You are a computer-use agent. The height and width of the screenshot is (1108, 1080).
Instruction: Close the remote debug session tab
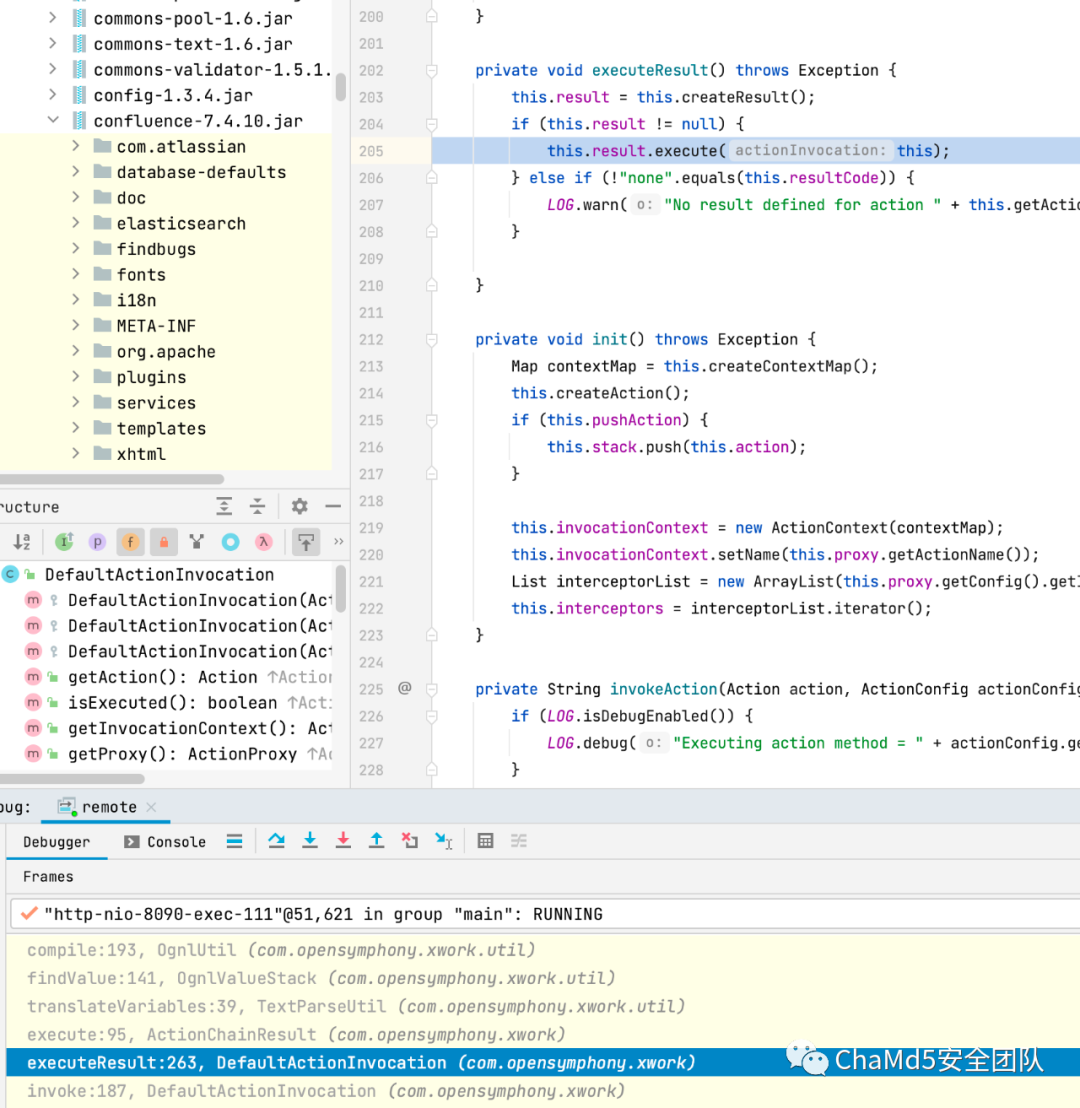click(151, 807)
